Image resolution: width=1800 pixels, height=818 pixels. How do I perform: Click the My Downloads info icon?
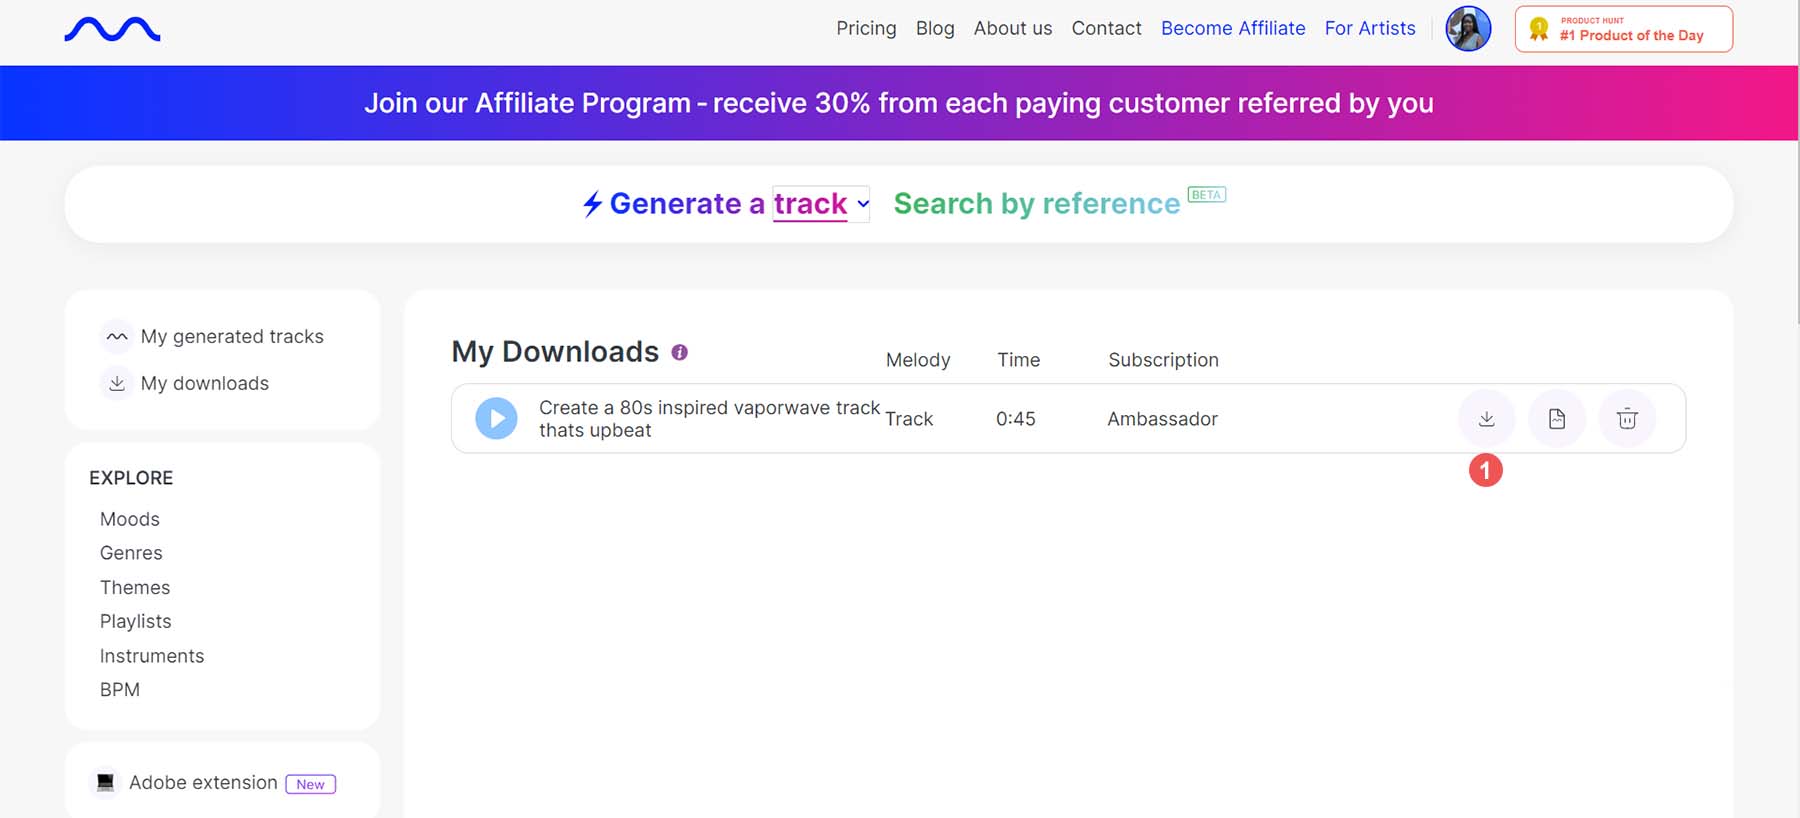point(680,352)
